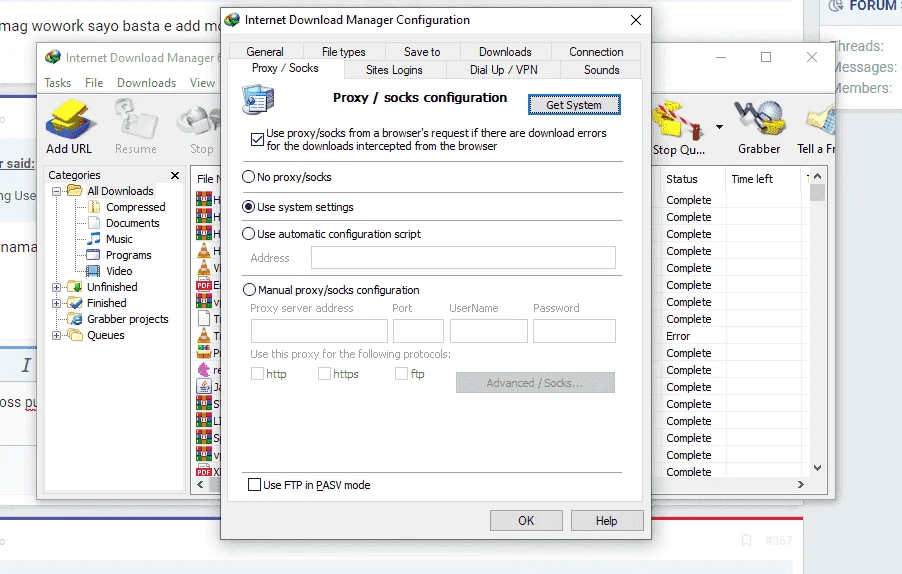This screenshot has height=574, width=902.
Task: Click the Status column header
Action: [692, 179]
